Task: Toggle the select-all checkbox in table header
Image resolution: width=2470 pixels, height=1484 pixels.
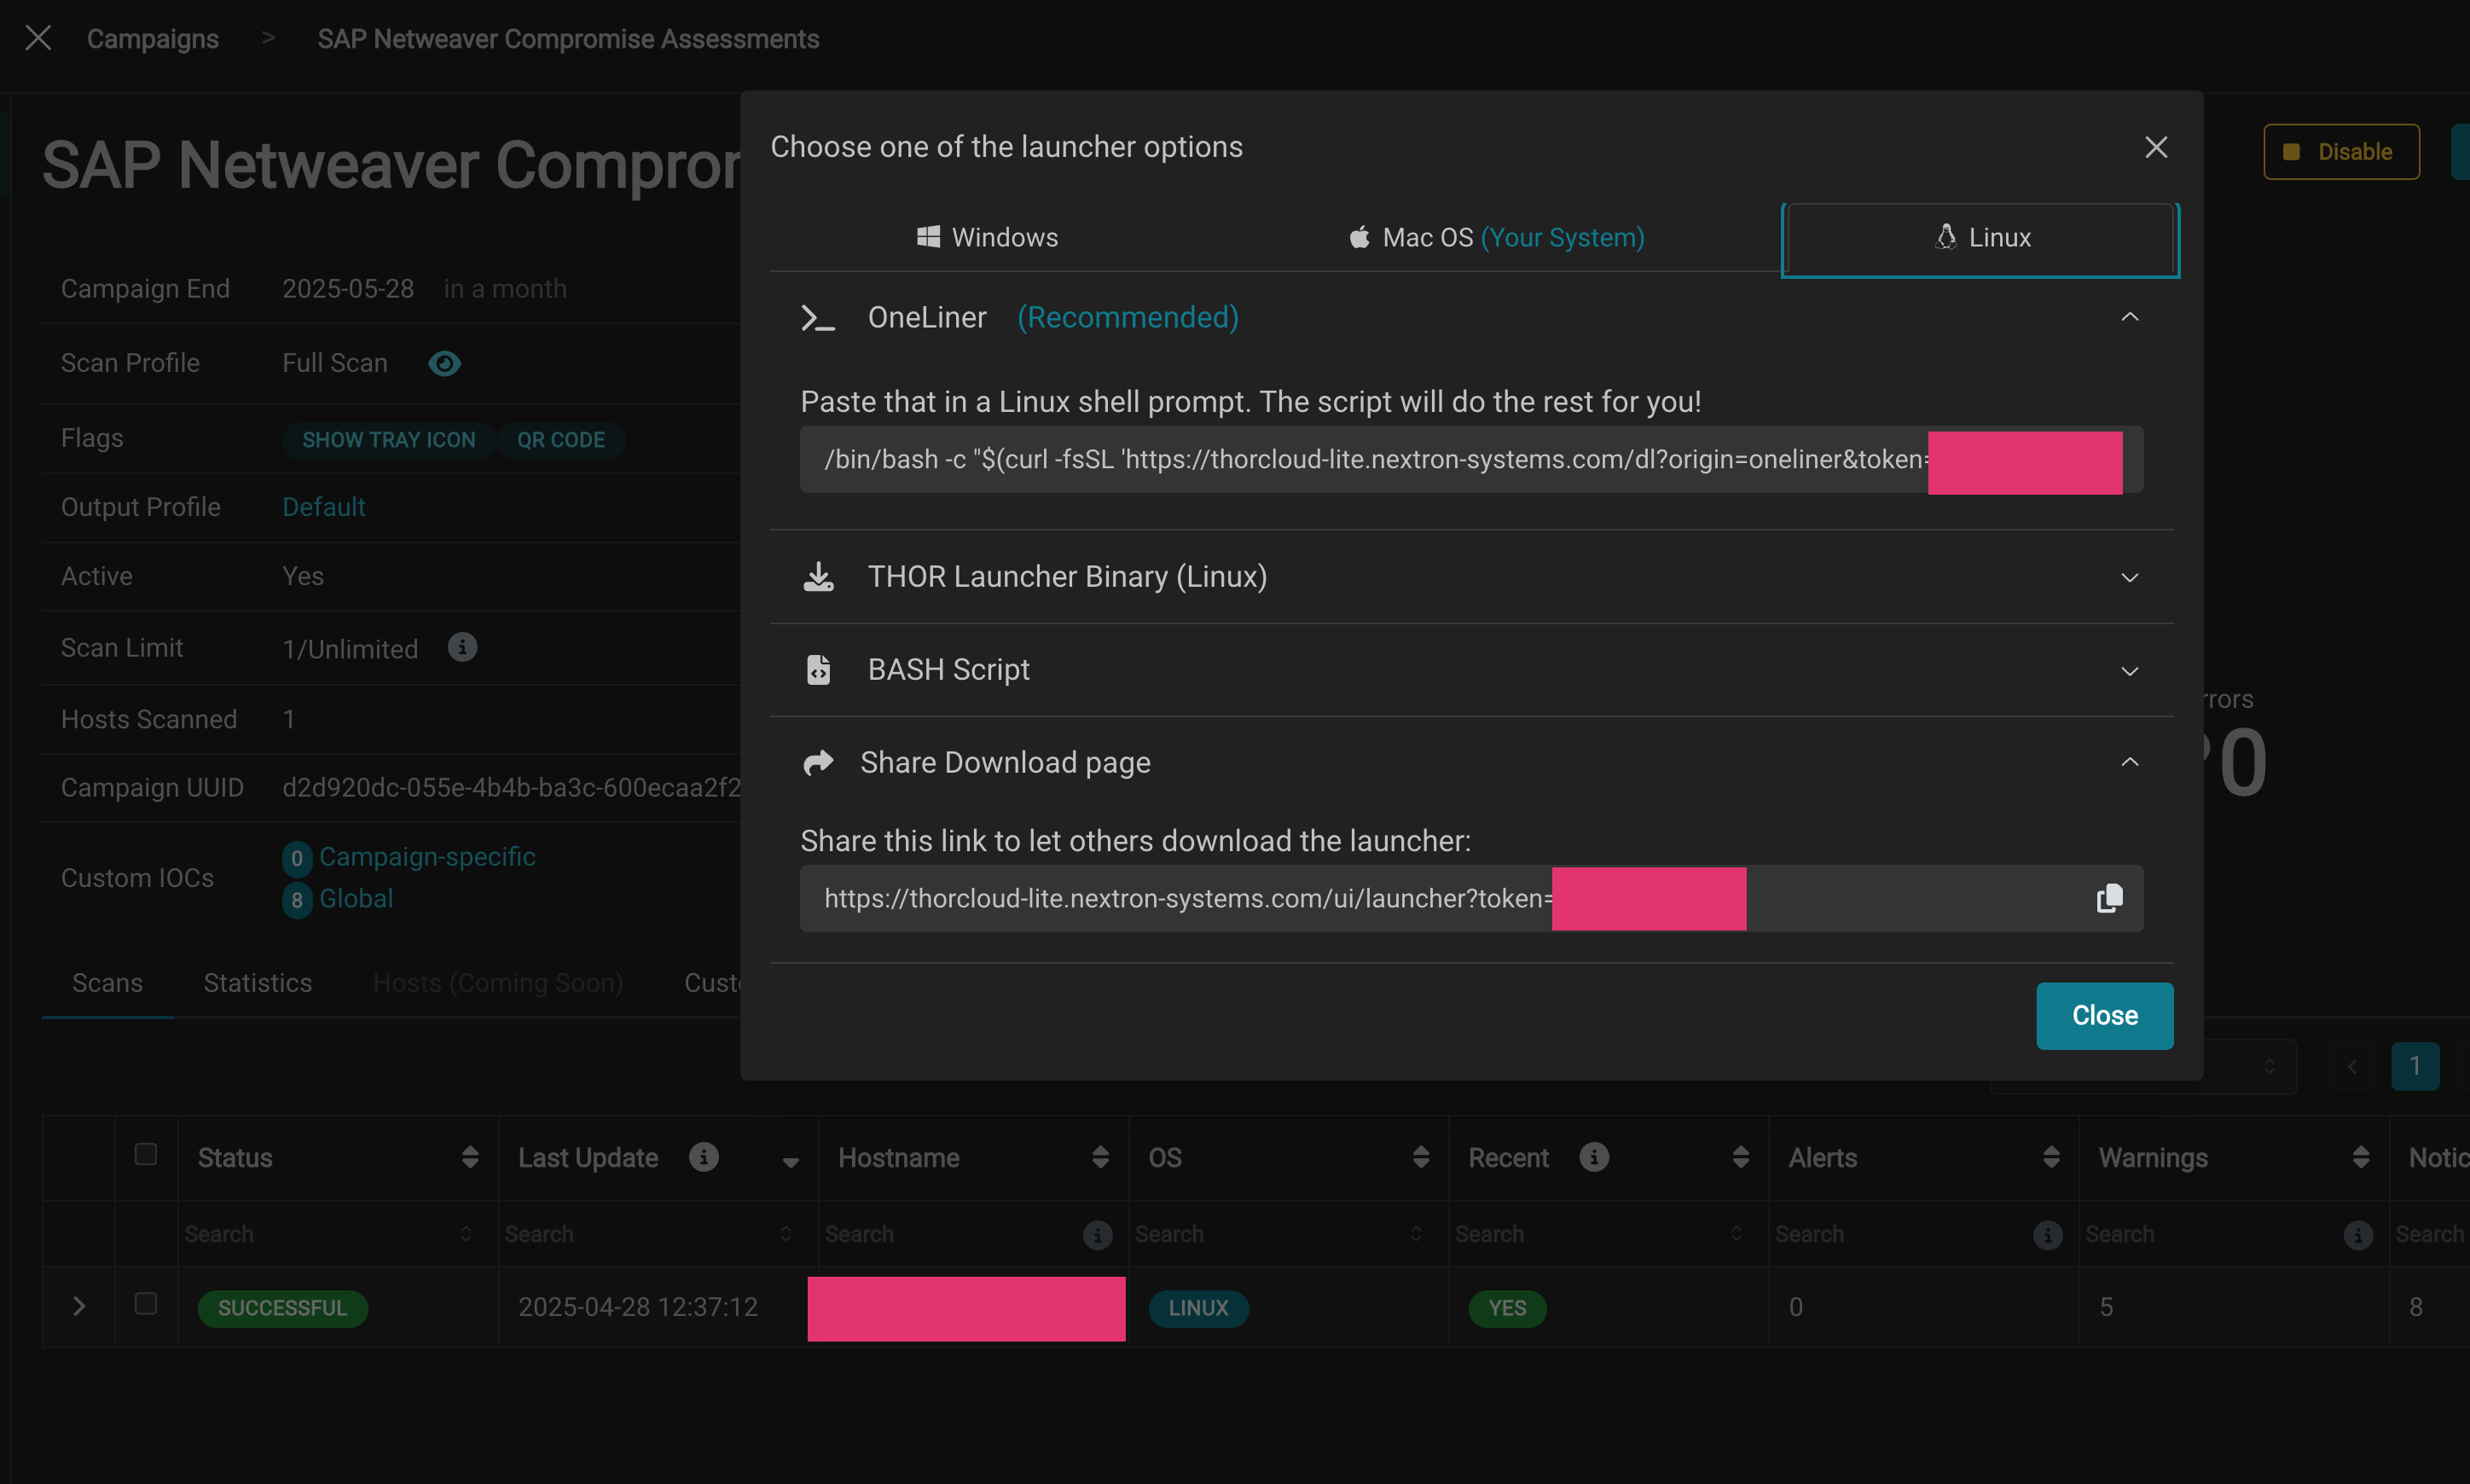Action: (x=146, y=1155)
